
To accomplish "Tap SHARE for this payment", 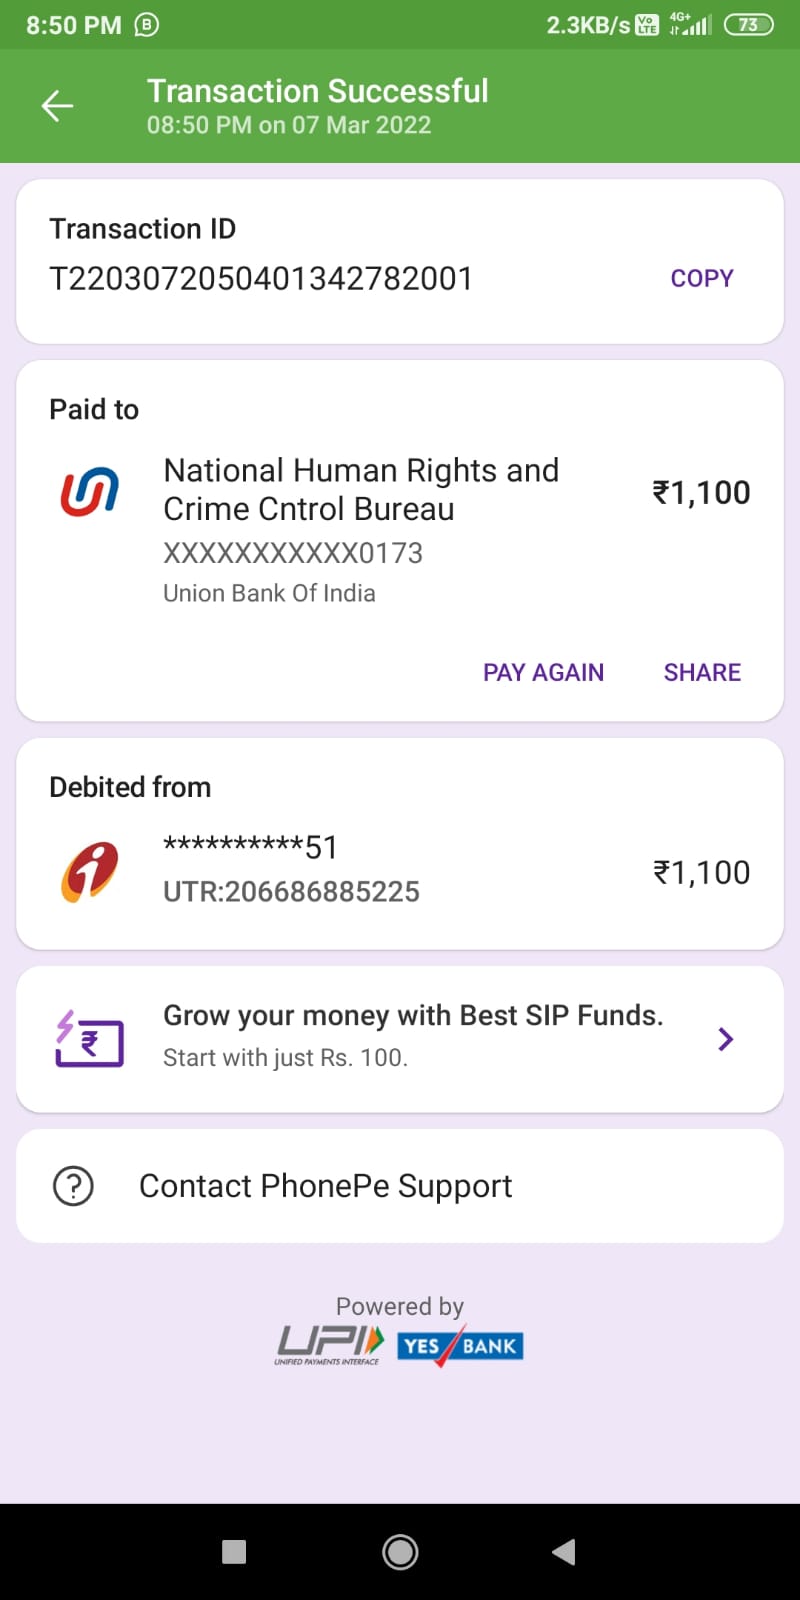I will pos(702,672).
